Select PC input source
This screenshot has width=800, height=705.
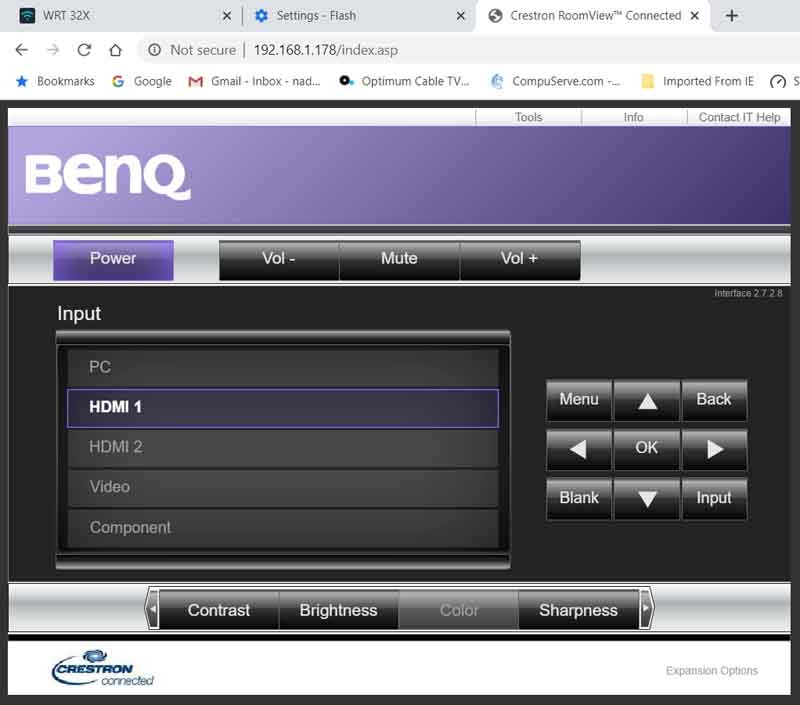click(x=283, y=367)
